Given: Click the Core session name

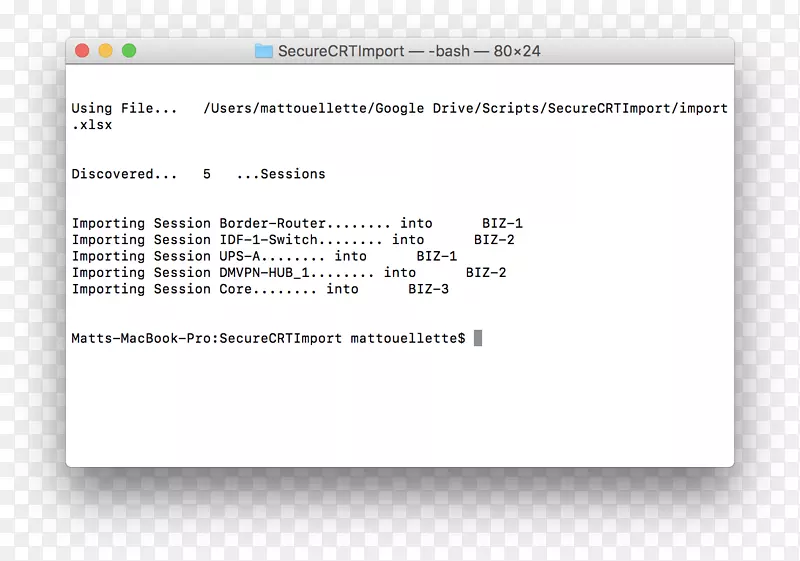Looking at the screenshot, I should tap(236, 289).
